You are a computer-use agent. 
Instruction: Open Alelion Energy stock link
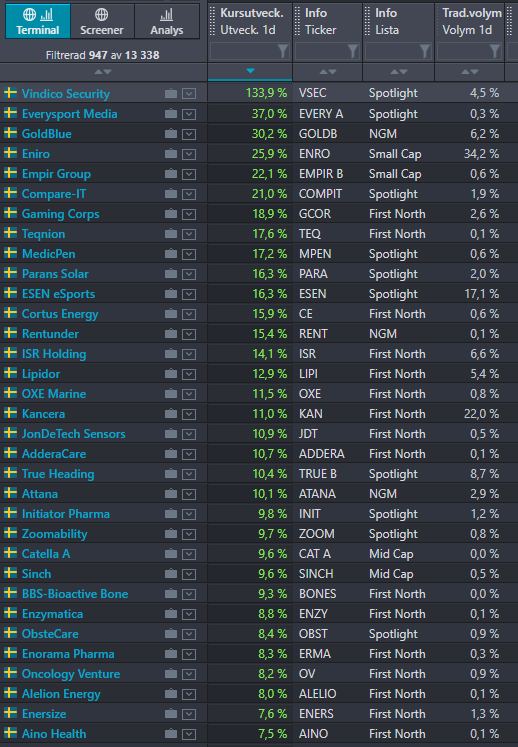[x=61, y=694]
